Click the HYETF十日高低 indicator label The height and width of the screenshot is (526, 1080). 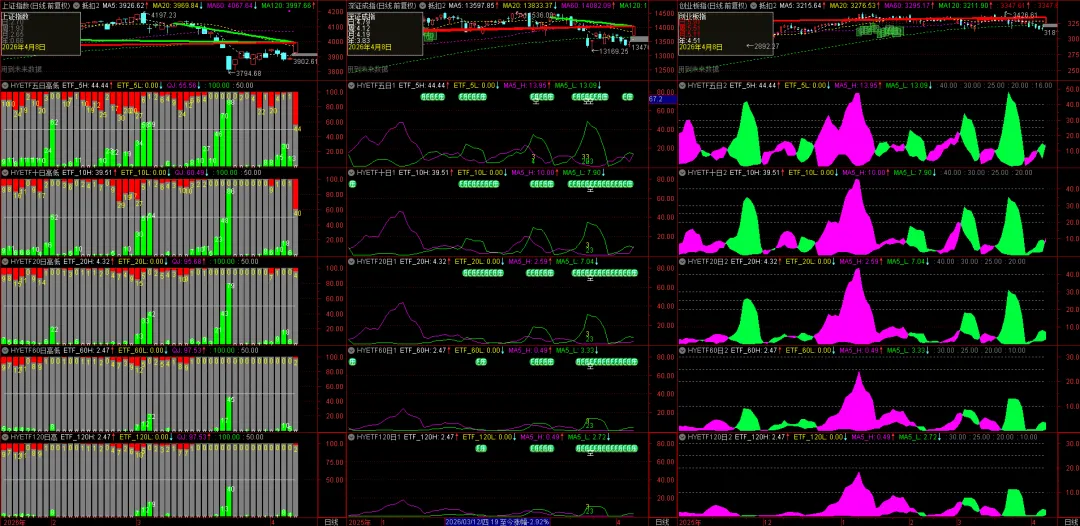(x=34, y=172)
